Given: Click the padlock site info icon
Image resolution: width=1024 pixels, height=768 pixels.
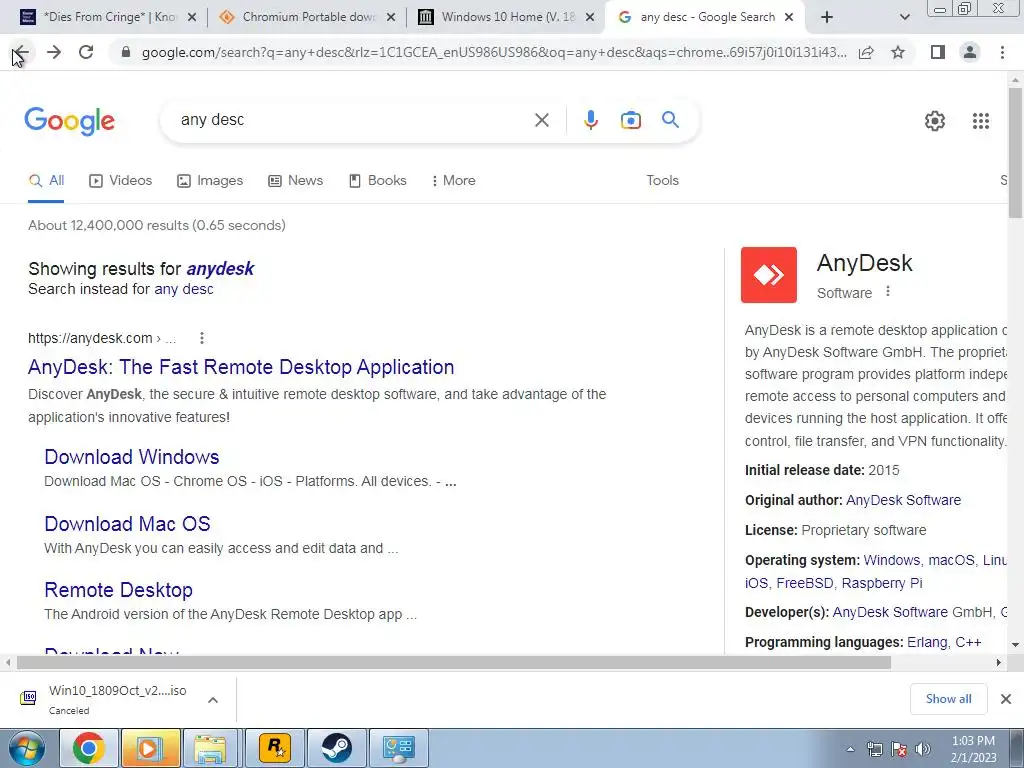Looking at the screenshot, I should (x=126, y=52).
